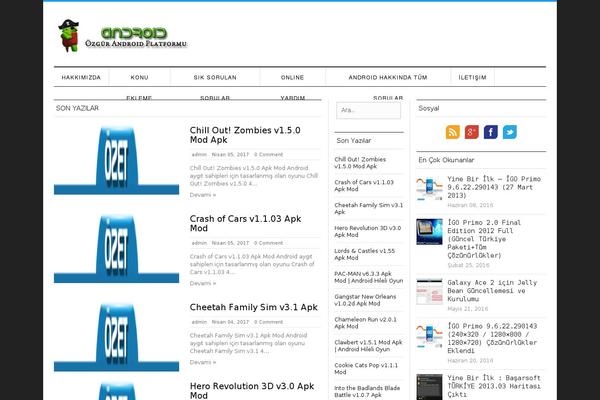600x400 pixels.
Task: Click the Ara search input field
Action: coord(368,110)
